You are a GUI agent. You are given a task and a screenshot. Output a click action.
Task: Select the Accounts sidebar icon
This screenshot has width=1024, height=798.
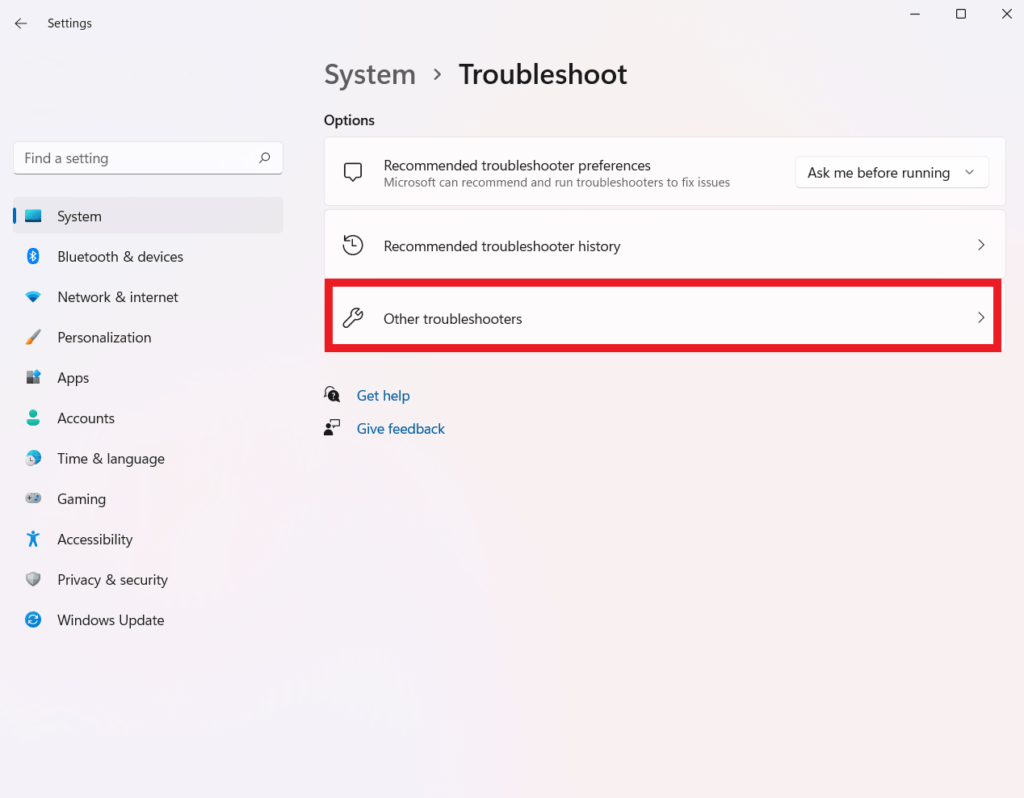point(33,418)
